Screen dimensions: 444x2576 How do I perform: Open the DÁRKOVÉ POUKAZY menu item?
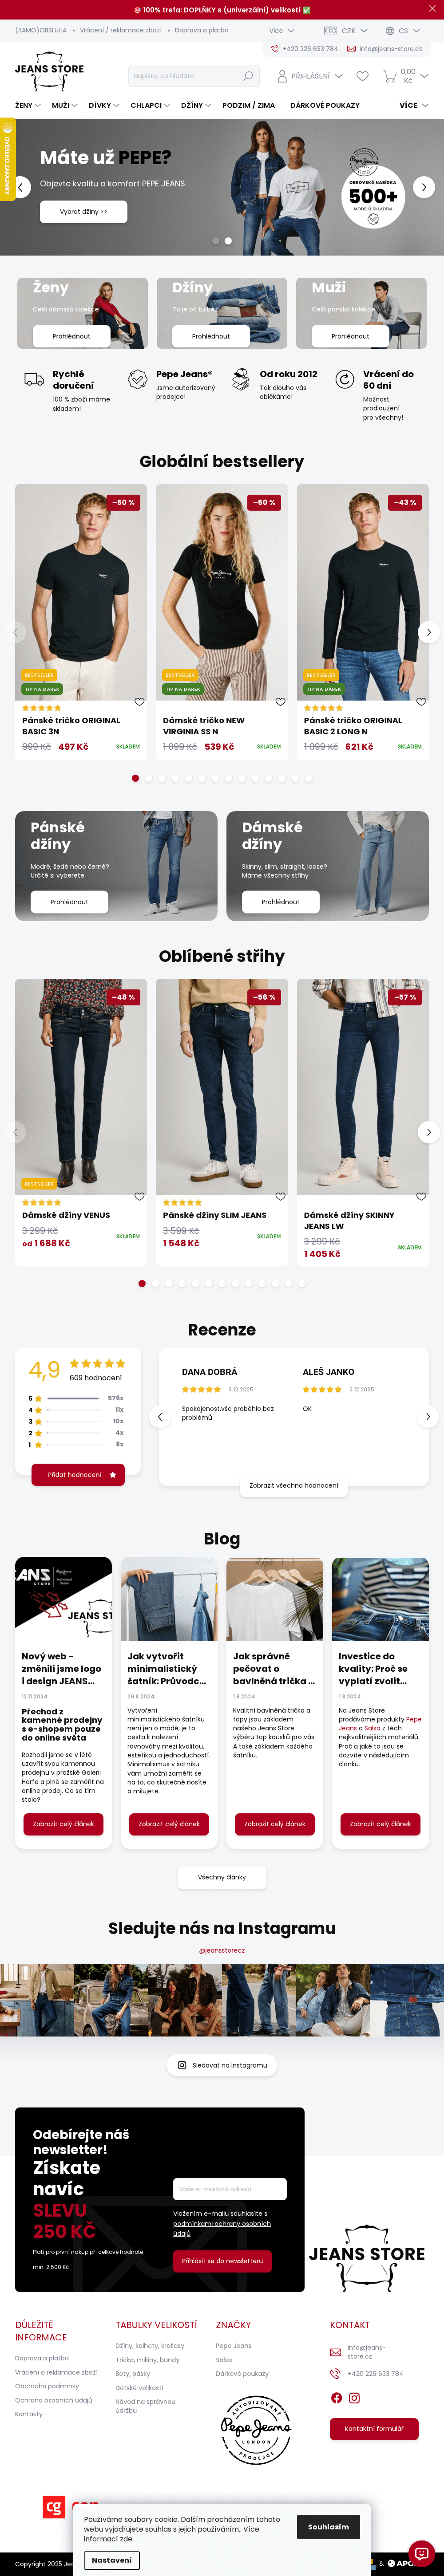click(325, 105)
